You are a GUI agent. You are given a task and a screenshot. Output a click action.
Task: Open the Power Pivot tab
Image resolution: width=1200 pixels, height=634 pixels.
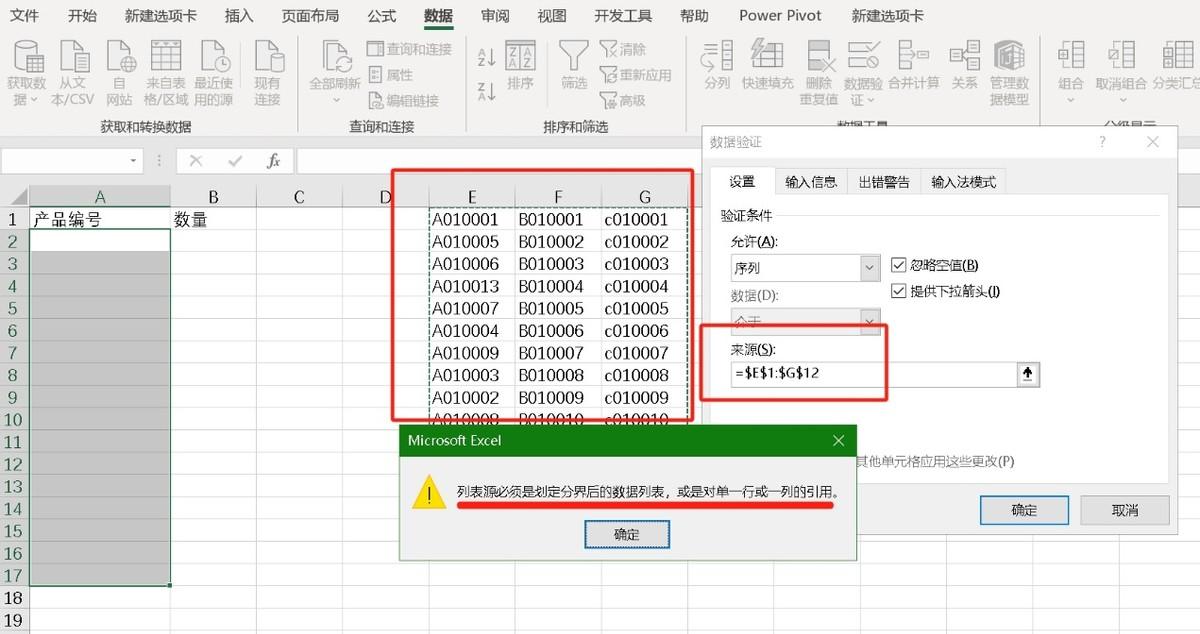click(x=780, y=16)
